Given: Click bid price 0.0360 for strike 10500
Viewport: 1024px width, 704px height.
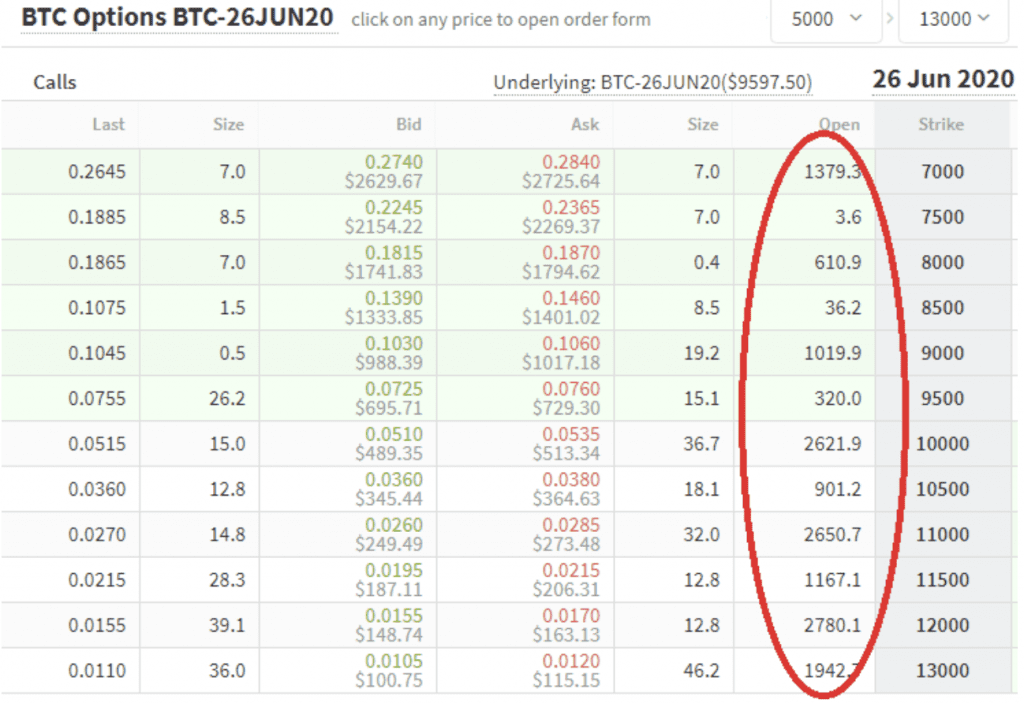Looking at the screenshot, I should click(393, 480).
